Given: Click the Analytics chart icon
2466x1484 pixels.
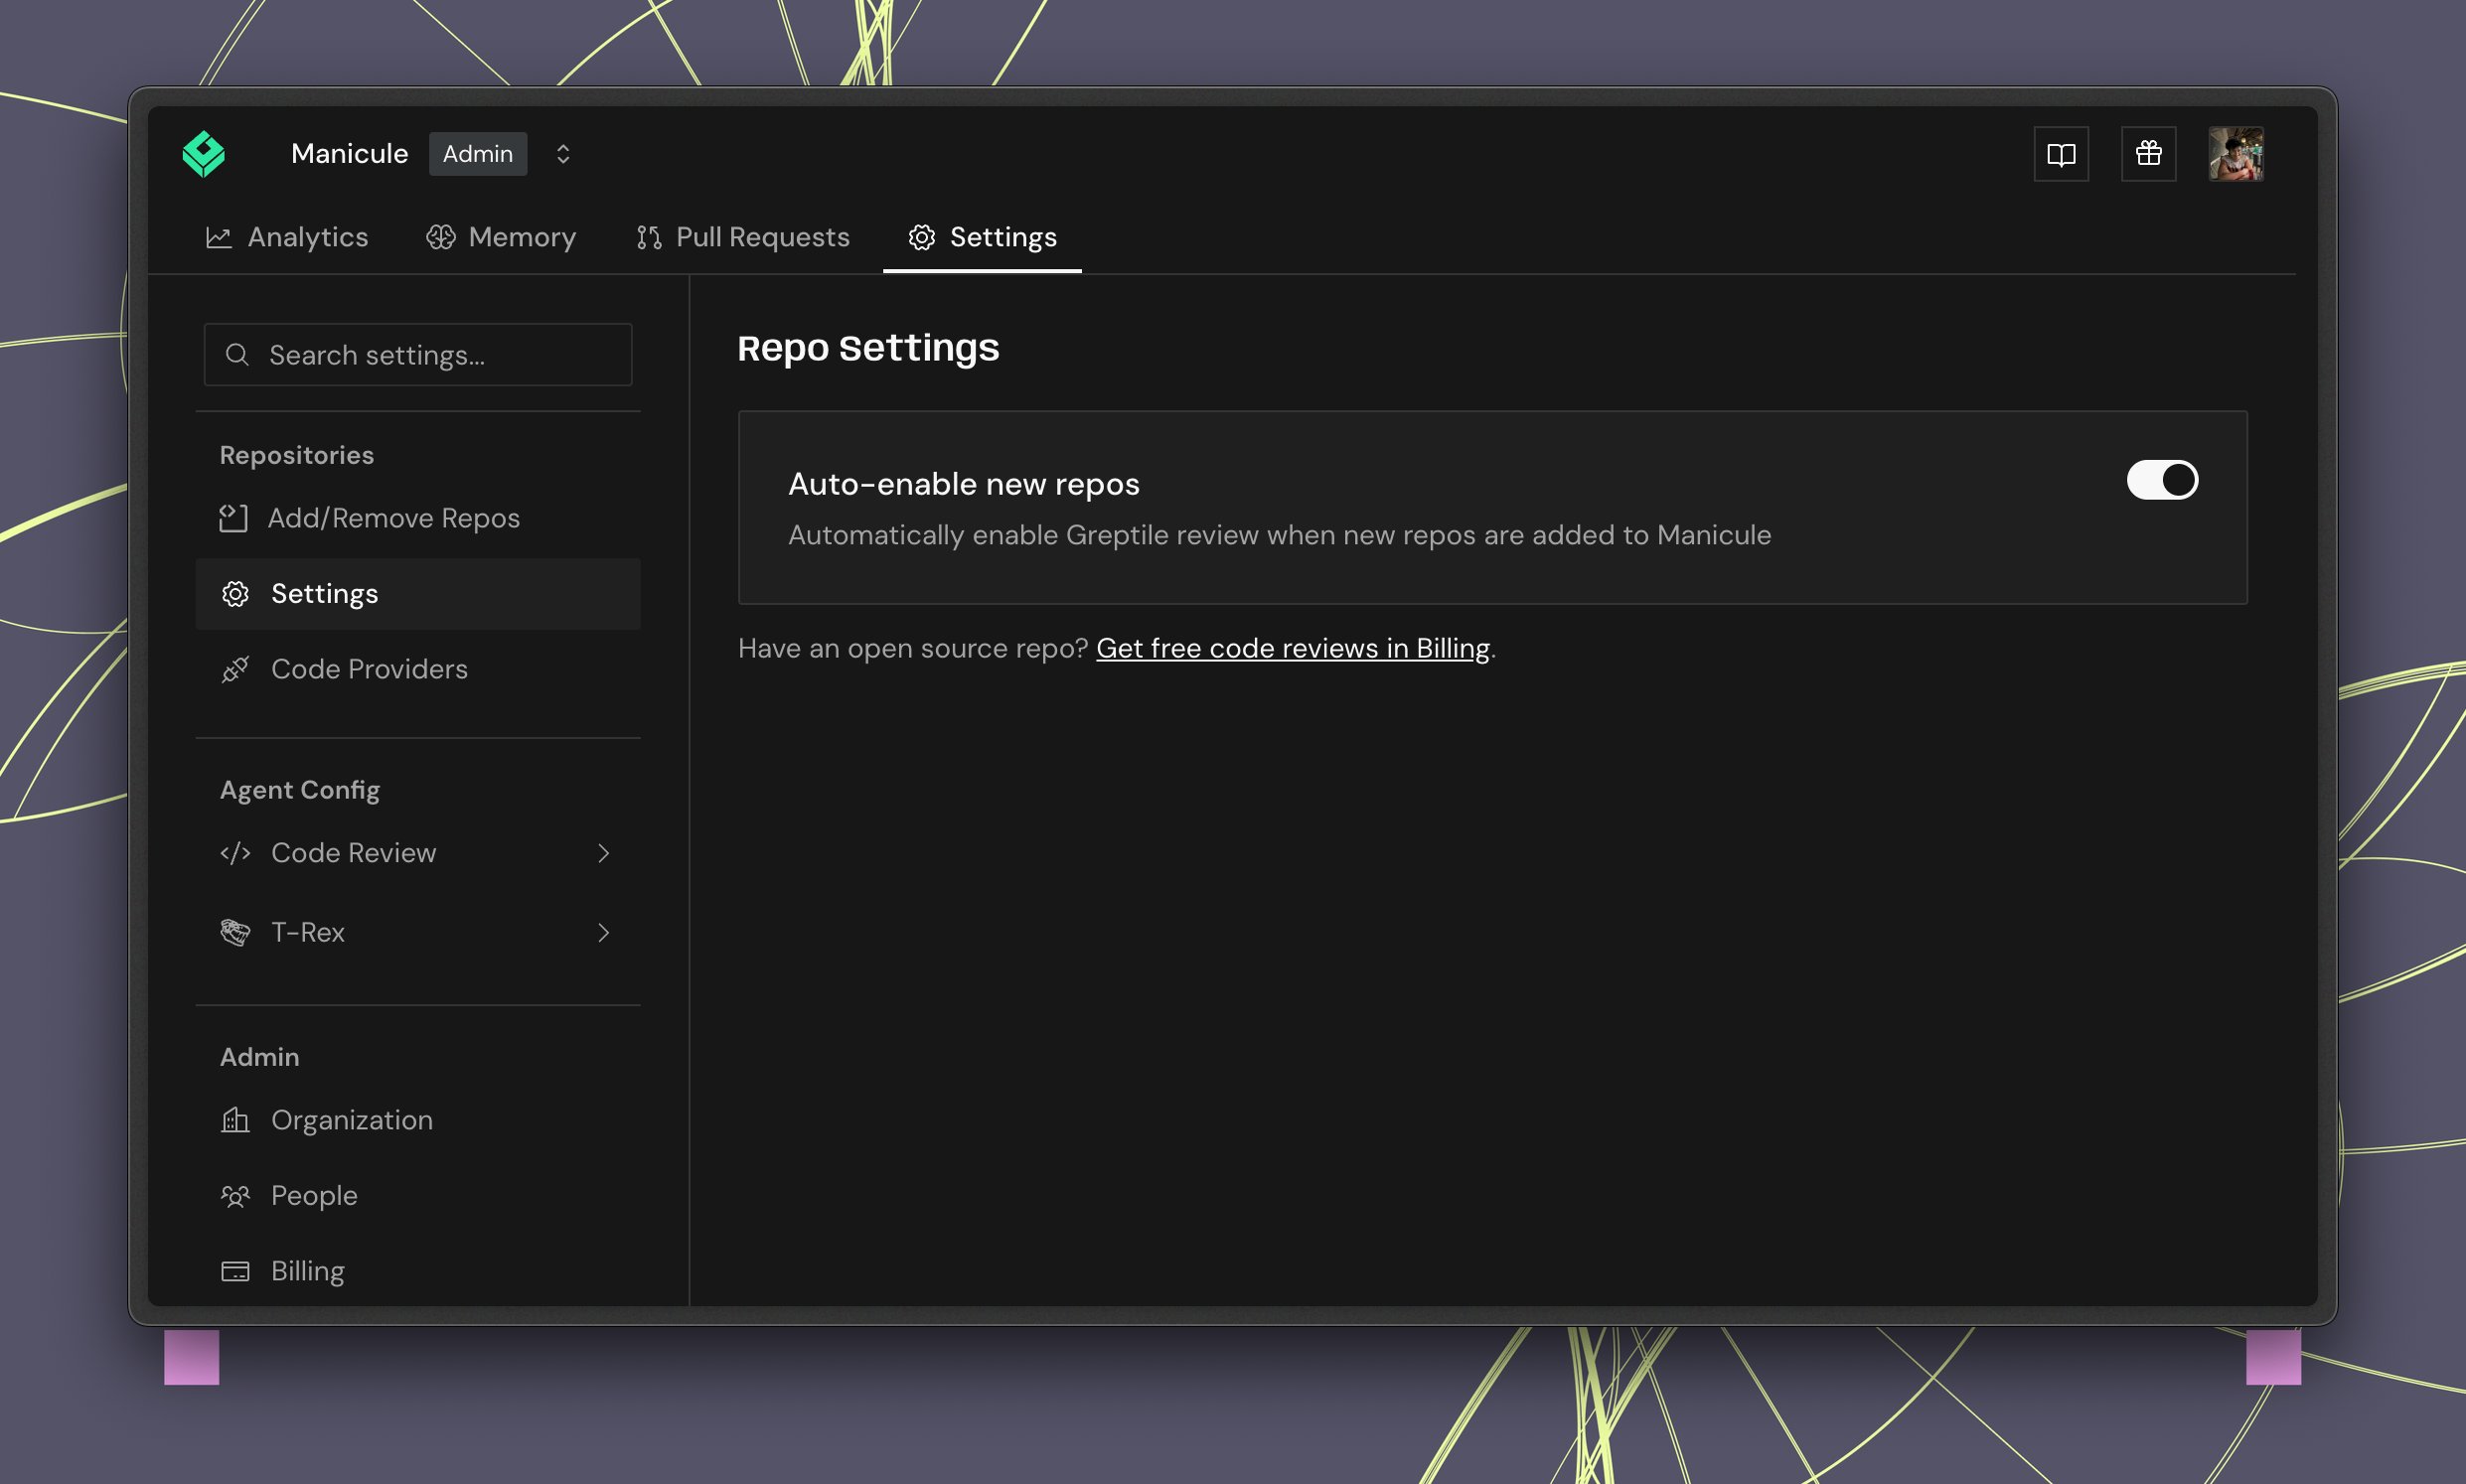Looking at the screenshot, I should [x=218, y=237].
